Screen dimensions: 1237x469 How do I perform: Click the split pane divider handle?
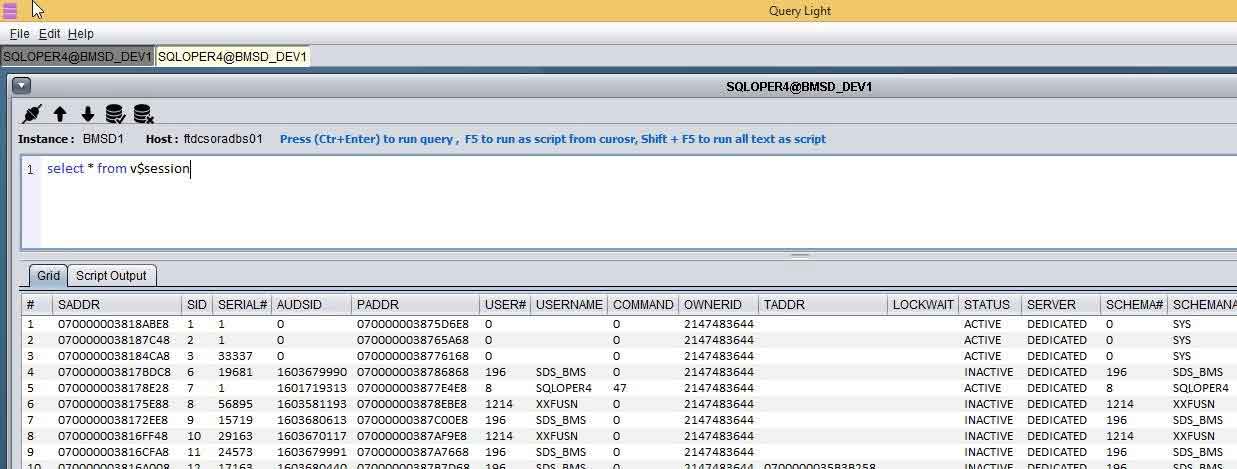tap(799, 255)
